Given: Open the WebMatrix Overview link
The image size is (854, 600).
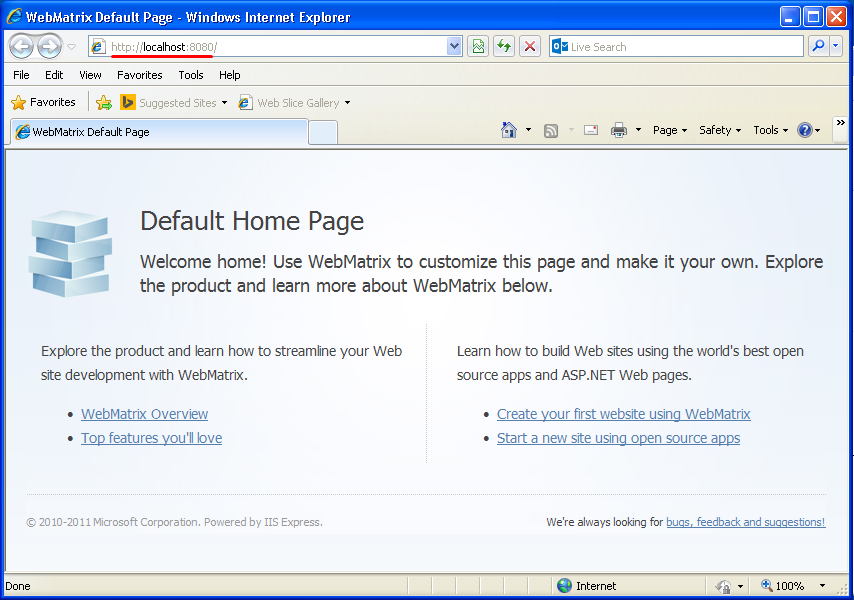Looking at the screenshot, I should coord(144,414).
